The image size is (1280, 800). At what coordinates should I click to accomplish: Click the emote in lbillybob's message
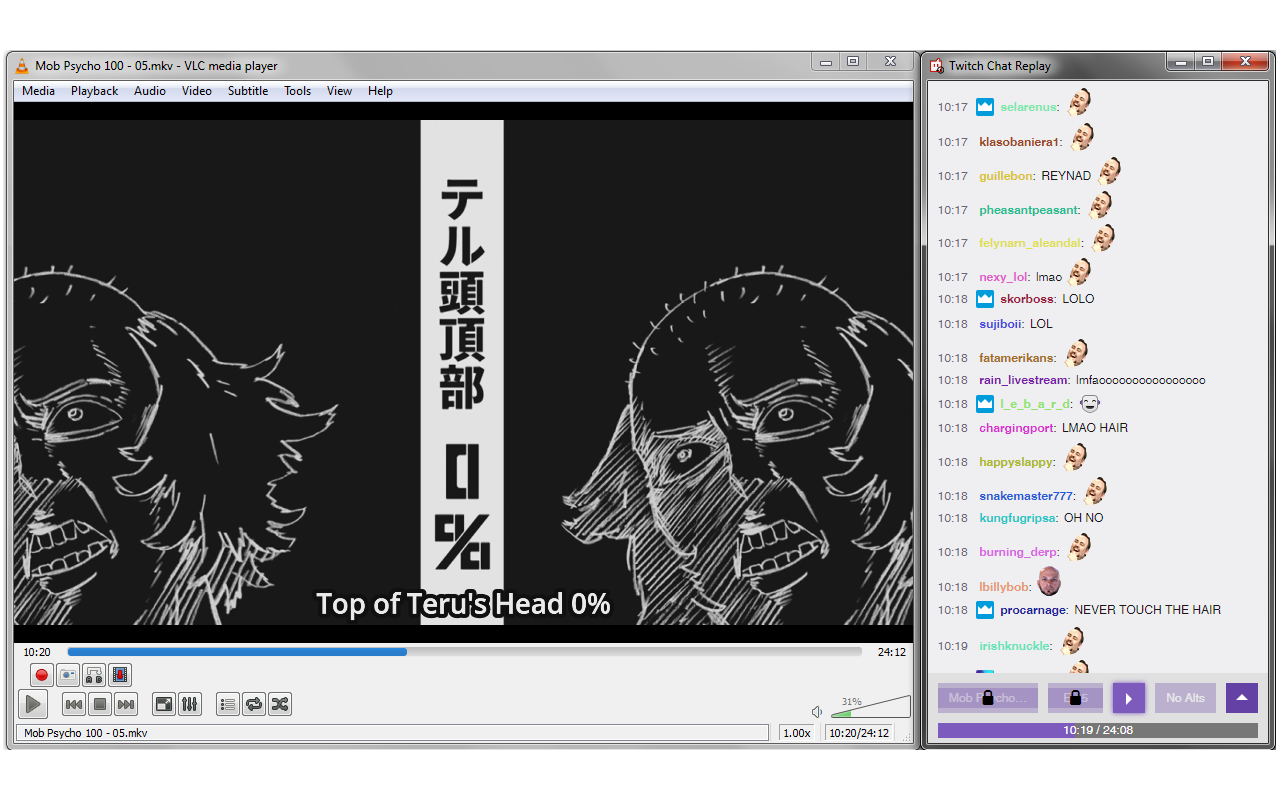point(1049,581)
